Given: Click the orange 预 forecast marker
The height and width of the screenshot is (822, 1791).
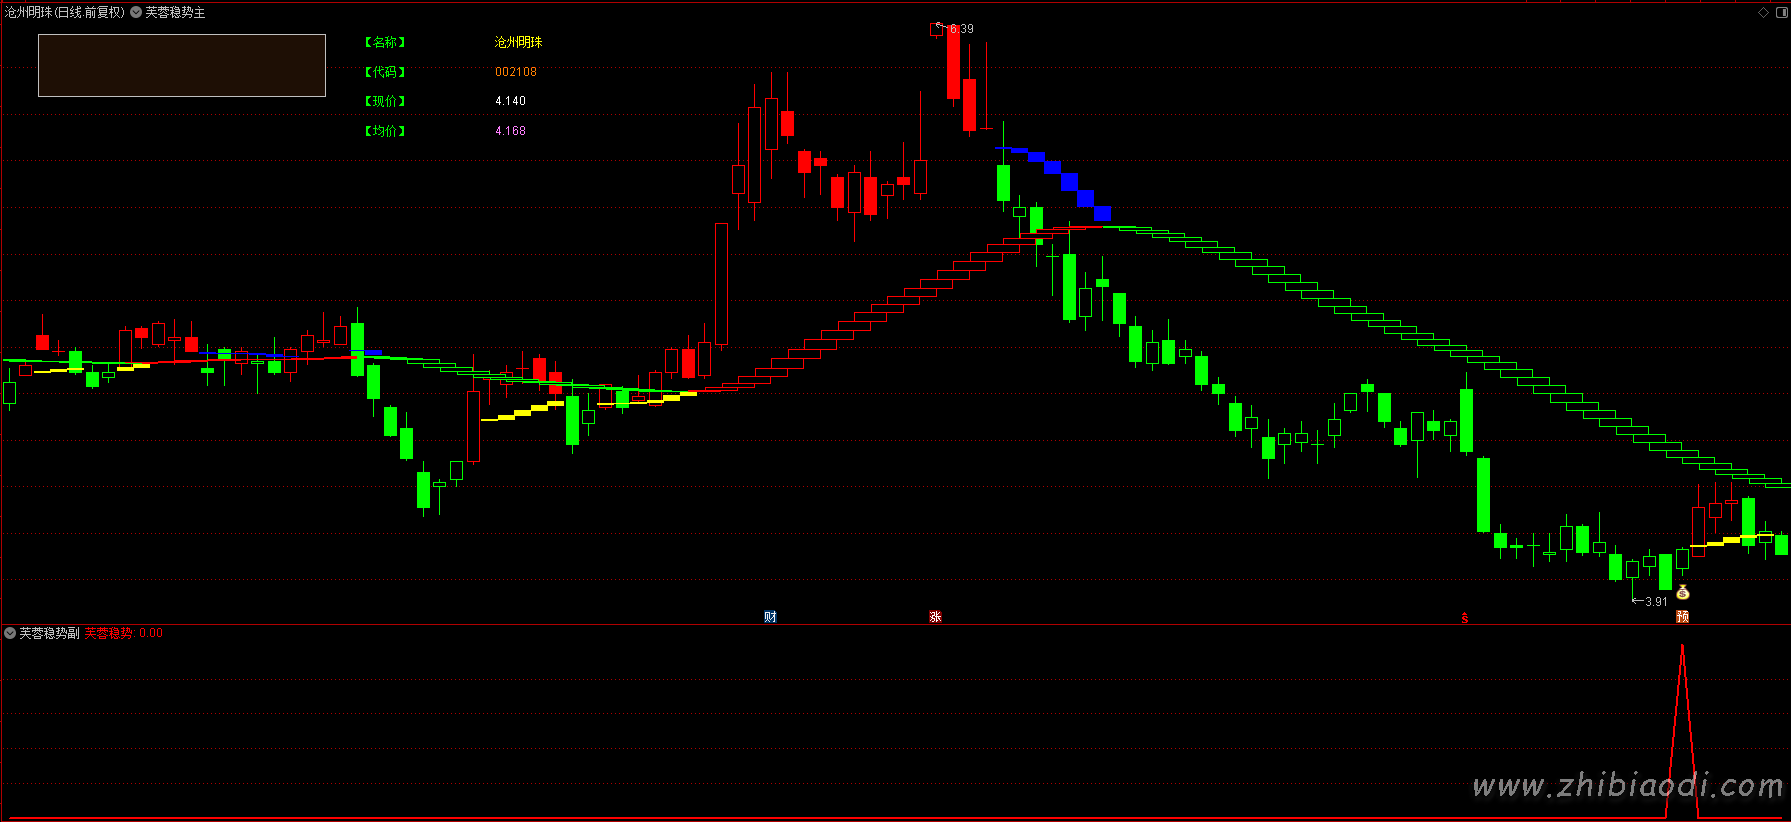Looking at the screenshot, I should pyautogui.click(x=1683, y=617).
